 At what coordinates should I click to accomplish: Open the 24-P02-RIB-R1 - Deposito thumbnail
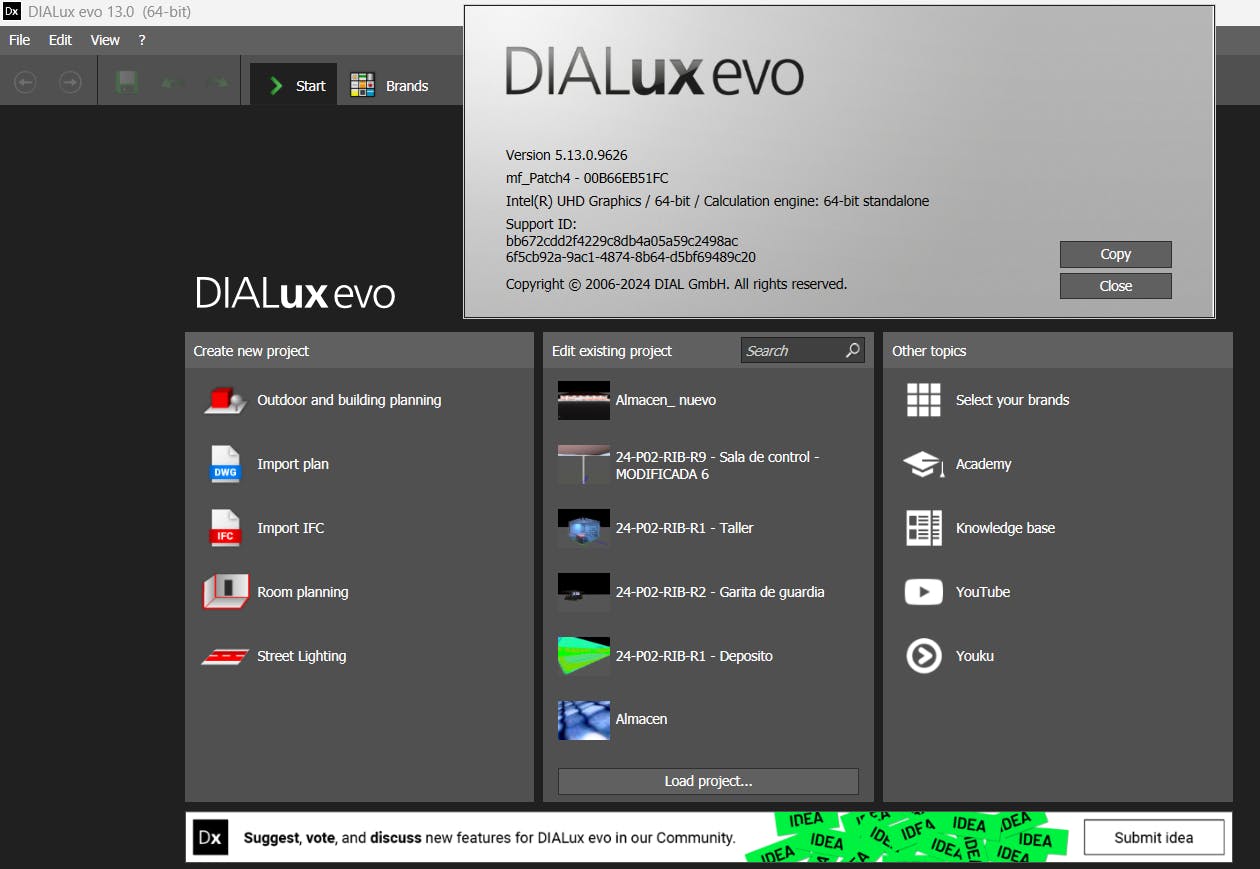[584, 656]
